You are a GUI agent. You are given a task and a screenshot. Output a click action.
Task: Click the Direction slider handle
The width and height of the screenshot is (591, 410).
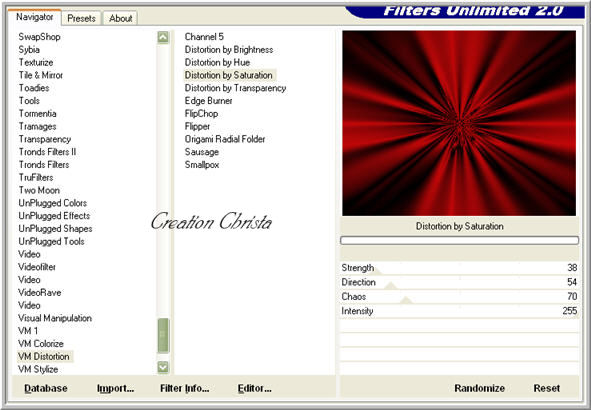coord(391,286)
